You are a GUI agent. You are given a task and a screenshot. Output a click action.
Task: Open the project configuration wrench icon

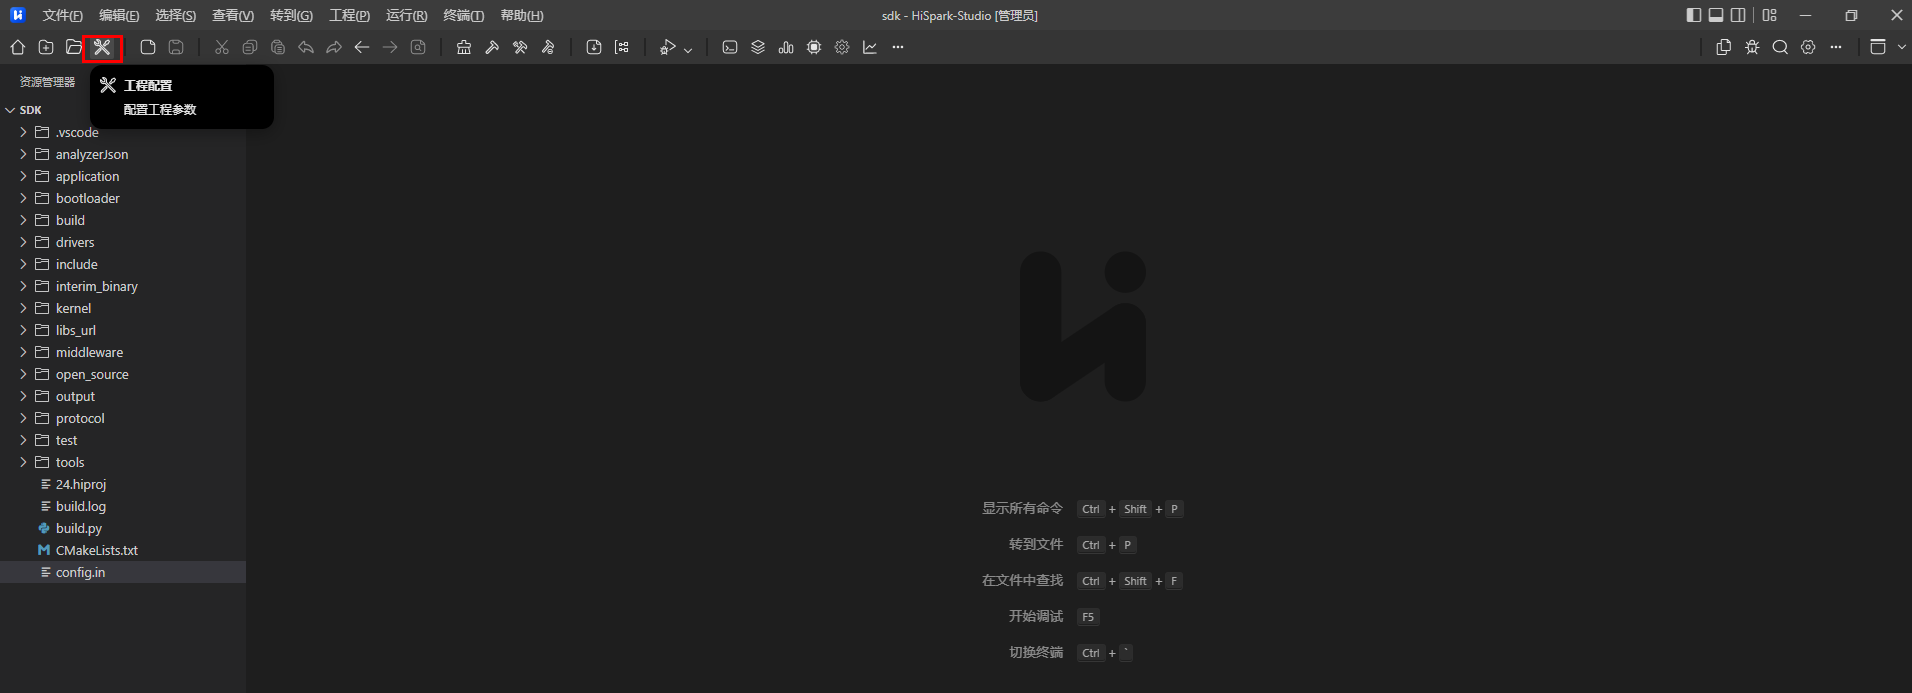point(102,47)
